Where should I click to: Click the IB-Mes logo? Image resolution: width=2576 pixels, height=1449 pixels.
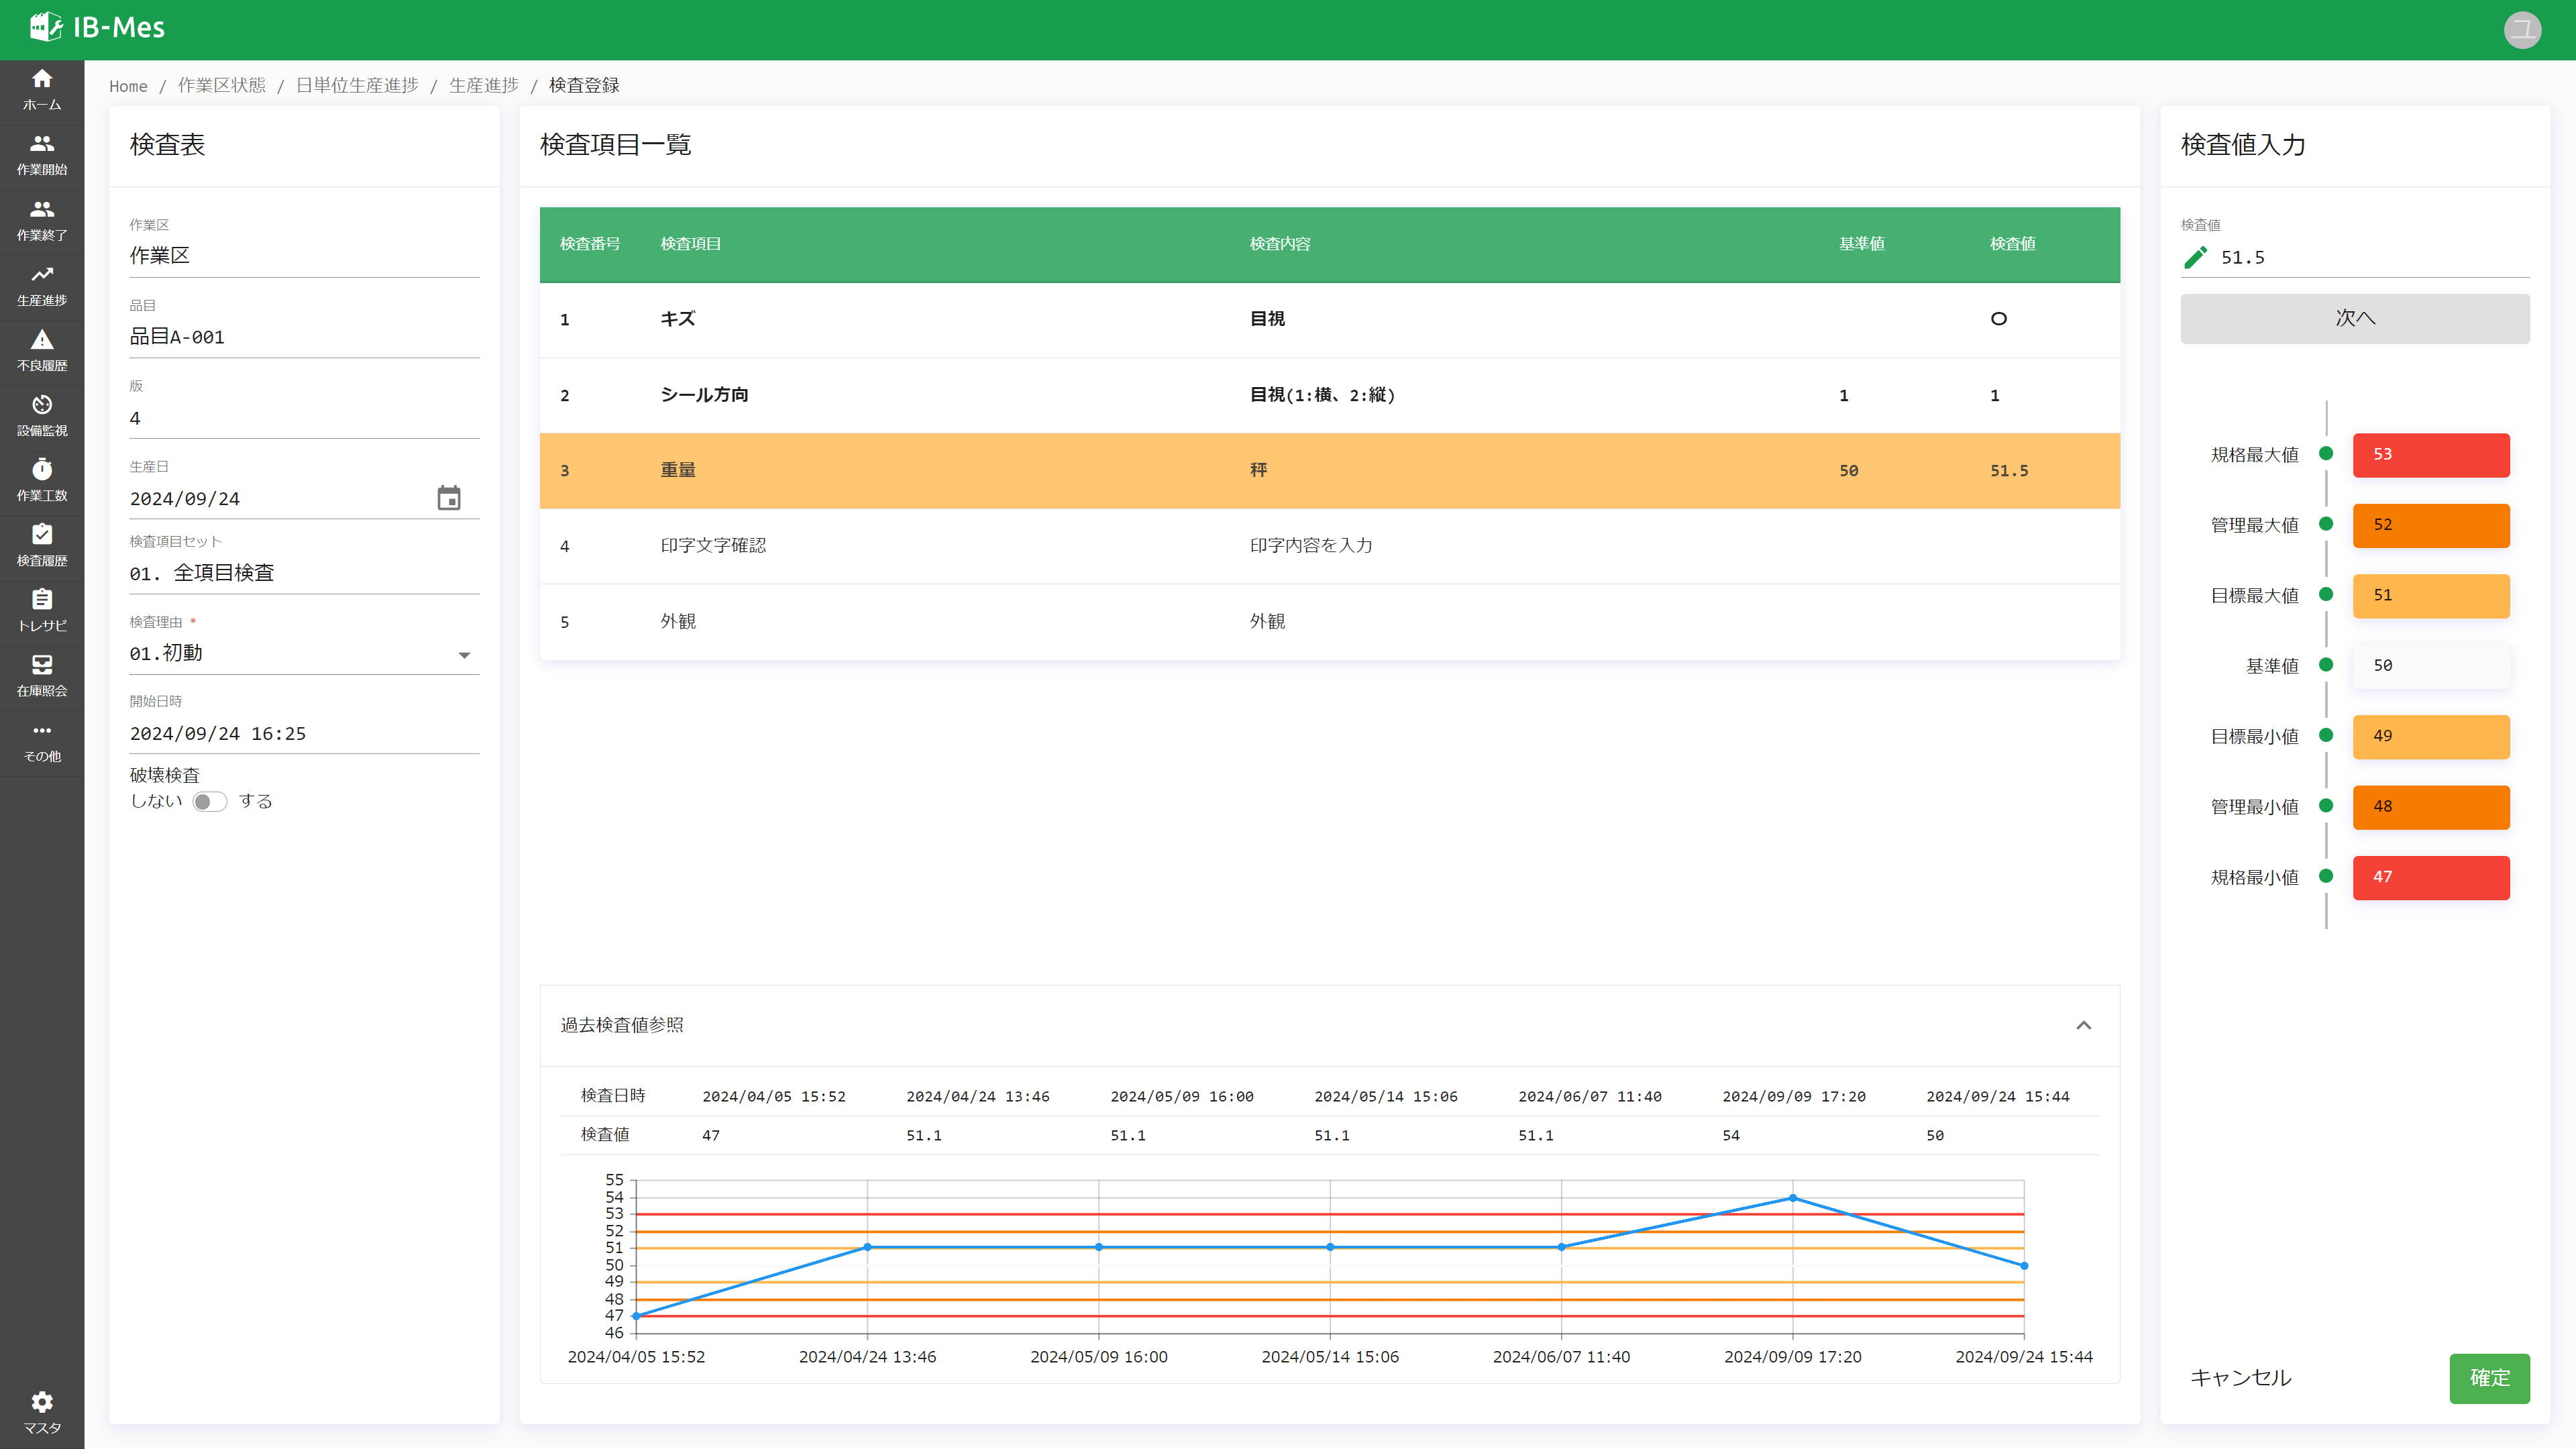tap(97, 27)
